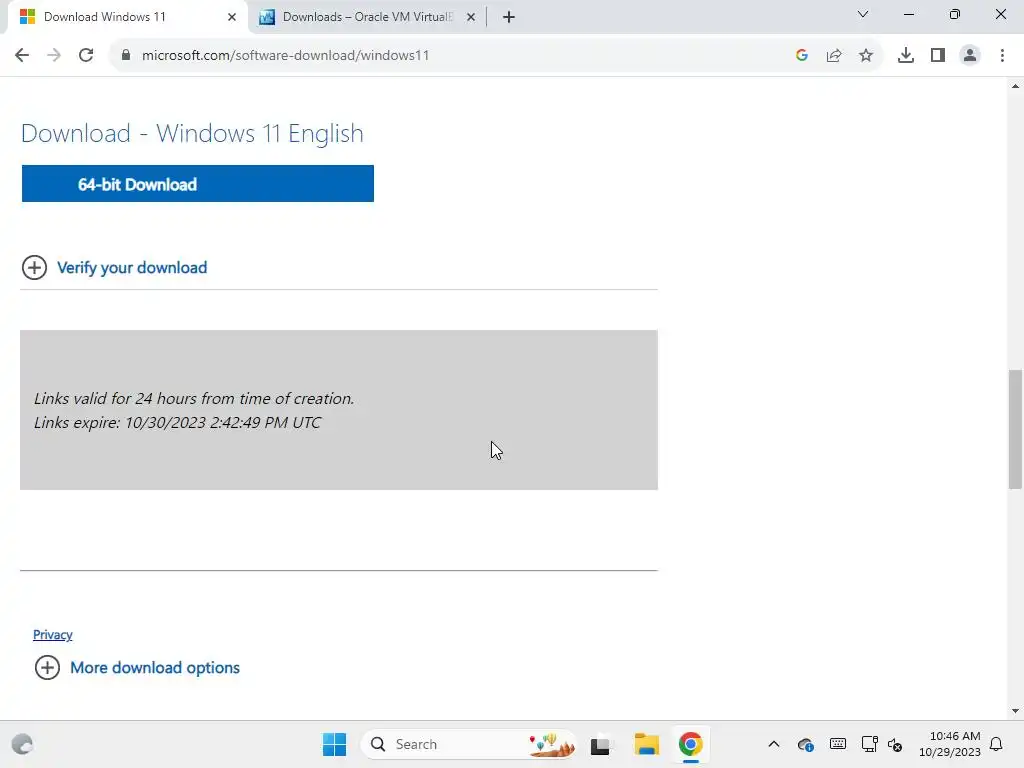Share this page using the share icon
The image size is (1024, 768).
coord(834,56)
